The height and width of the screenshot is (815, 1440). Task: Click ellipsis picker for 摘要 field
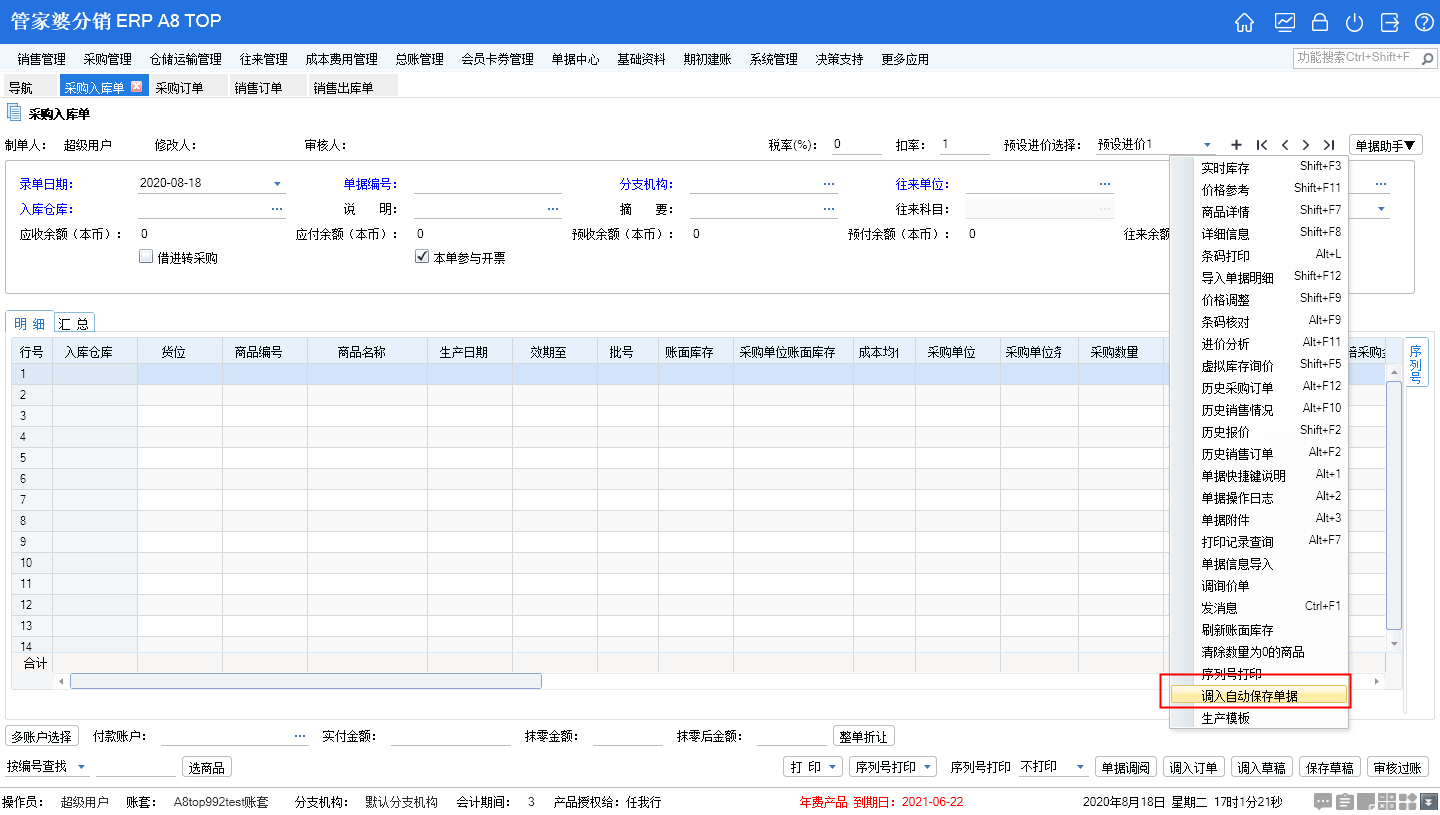pos(829,209)
